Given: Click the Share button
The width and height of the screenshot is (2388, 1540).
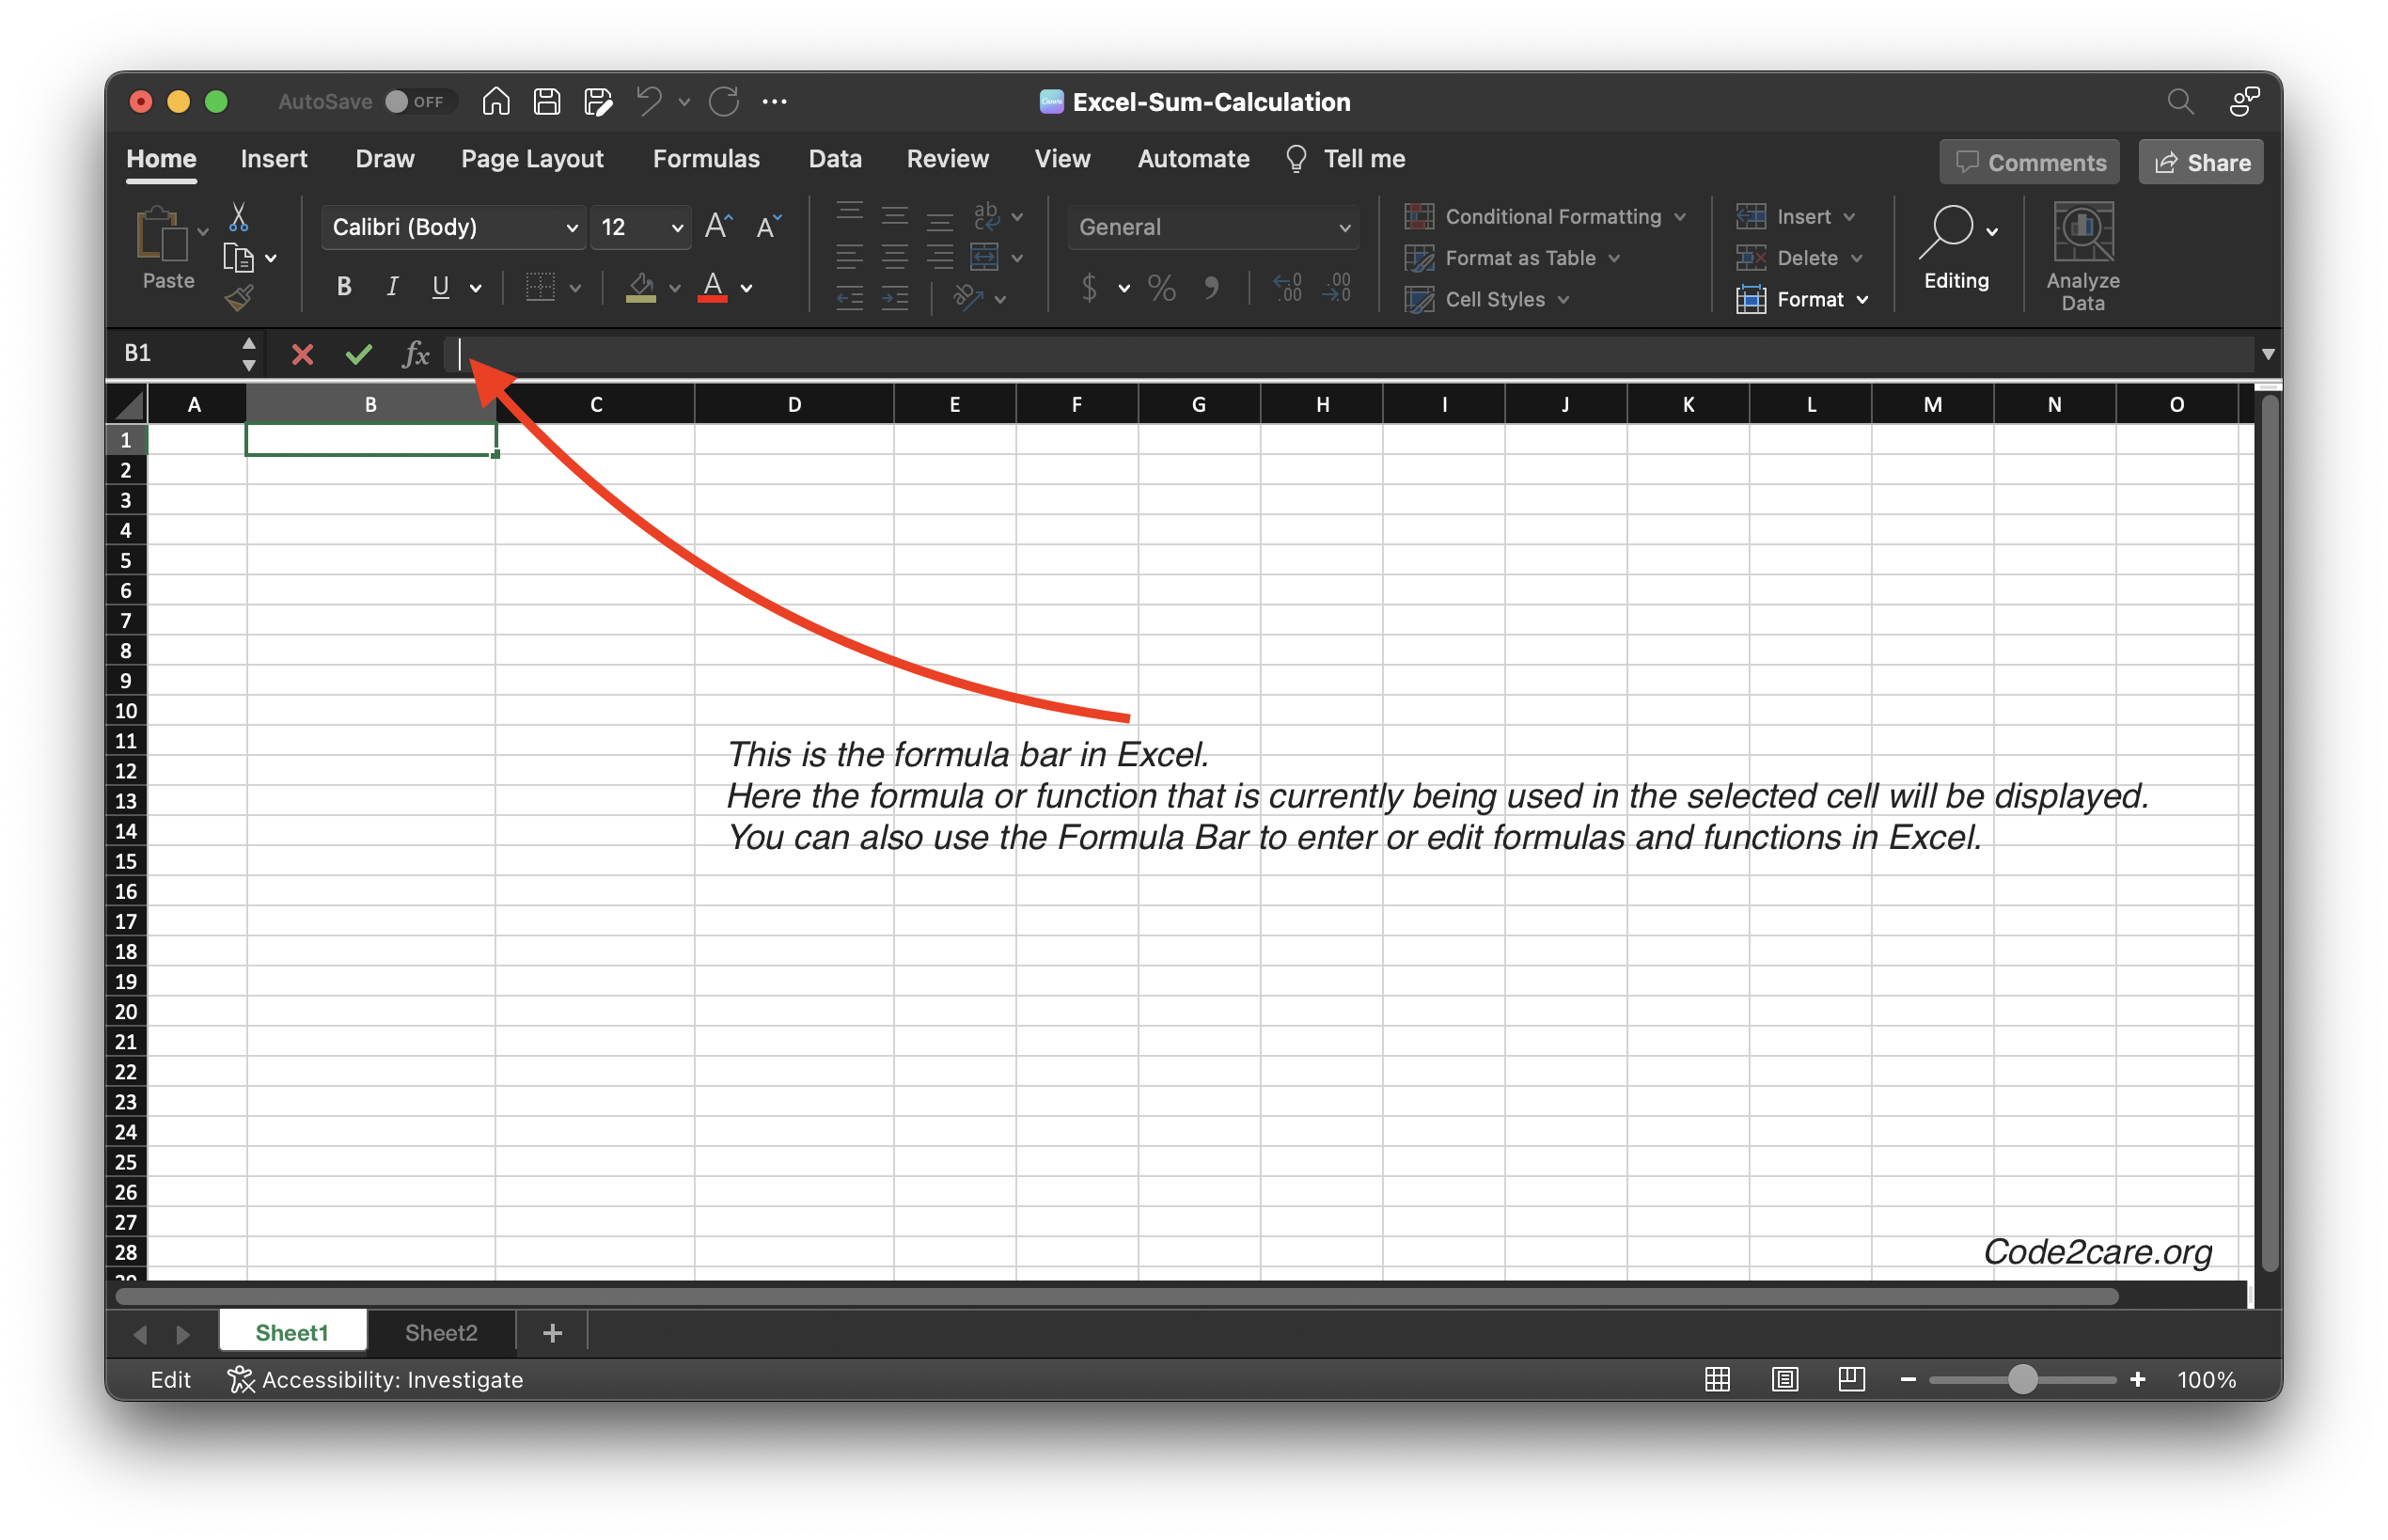Looking at the screenshot, I should [x=2200, y=161].
